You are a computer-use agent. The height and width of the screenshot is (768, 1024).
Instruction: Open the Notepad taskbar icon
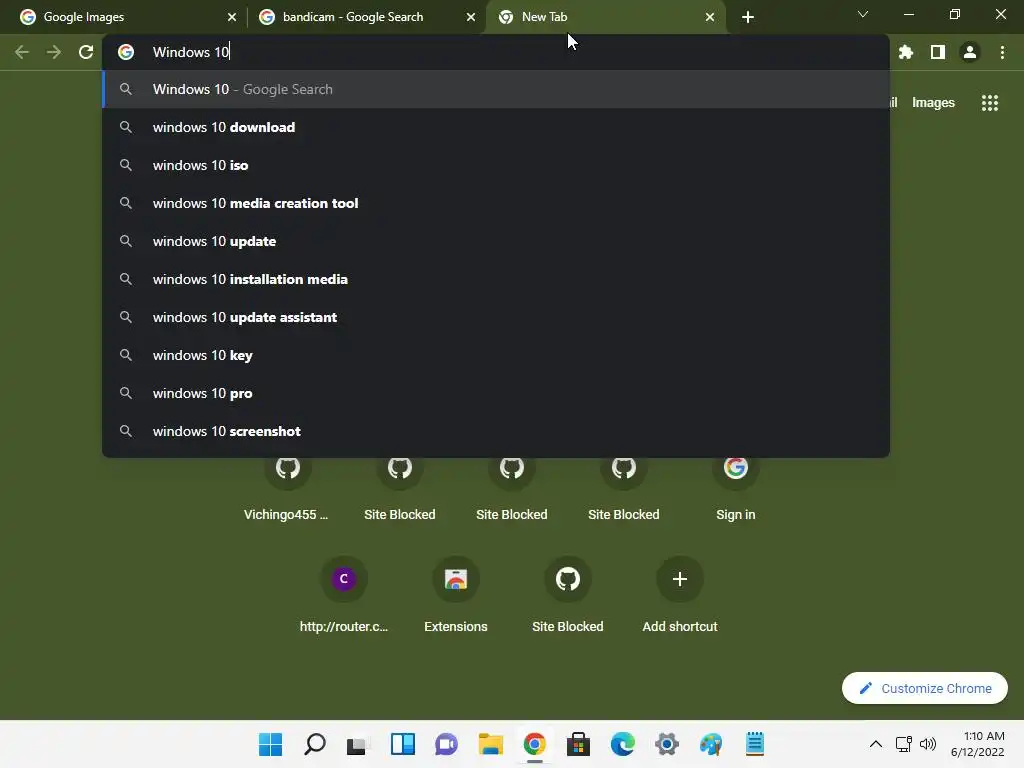(x=755, y=744)
